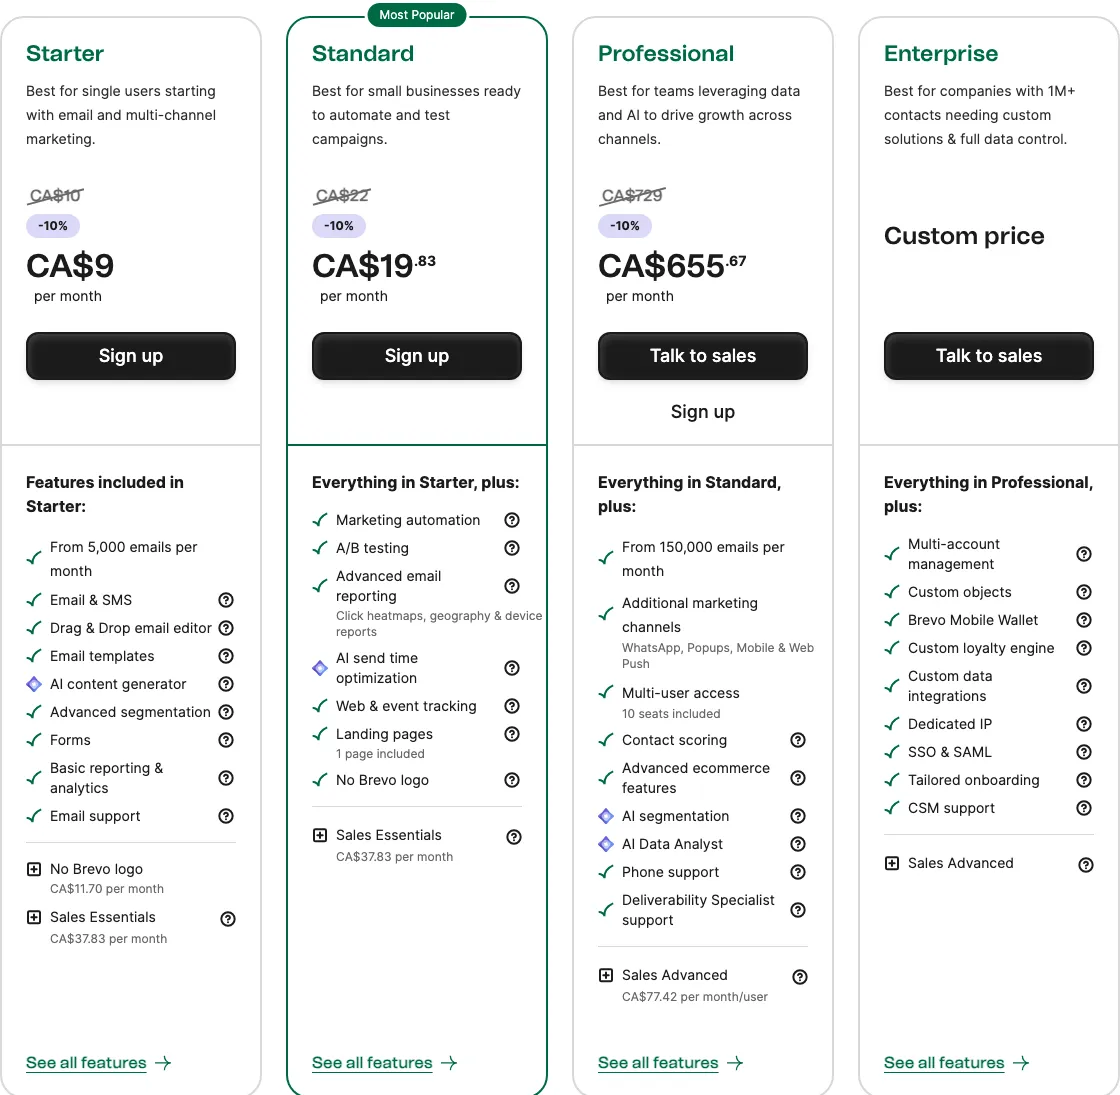Click the help icon beside Marketing automation
1120x1095 pixels.
tap(512, 520)
